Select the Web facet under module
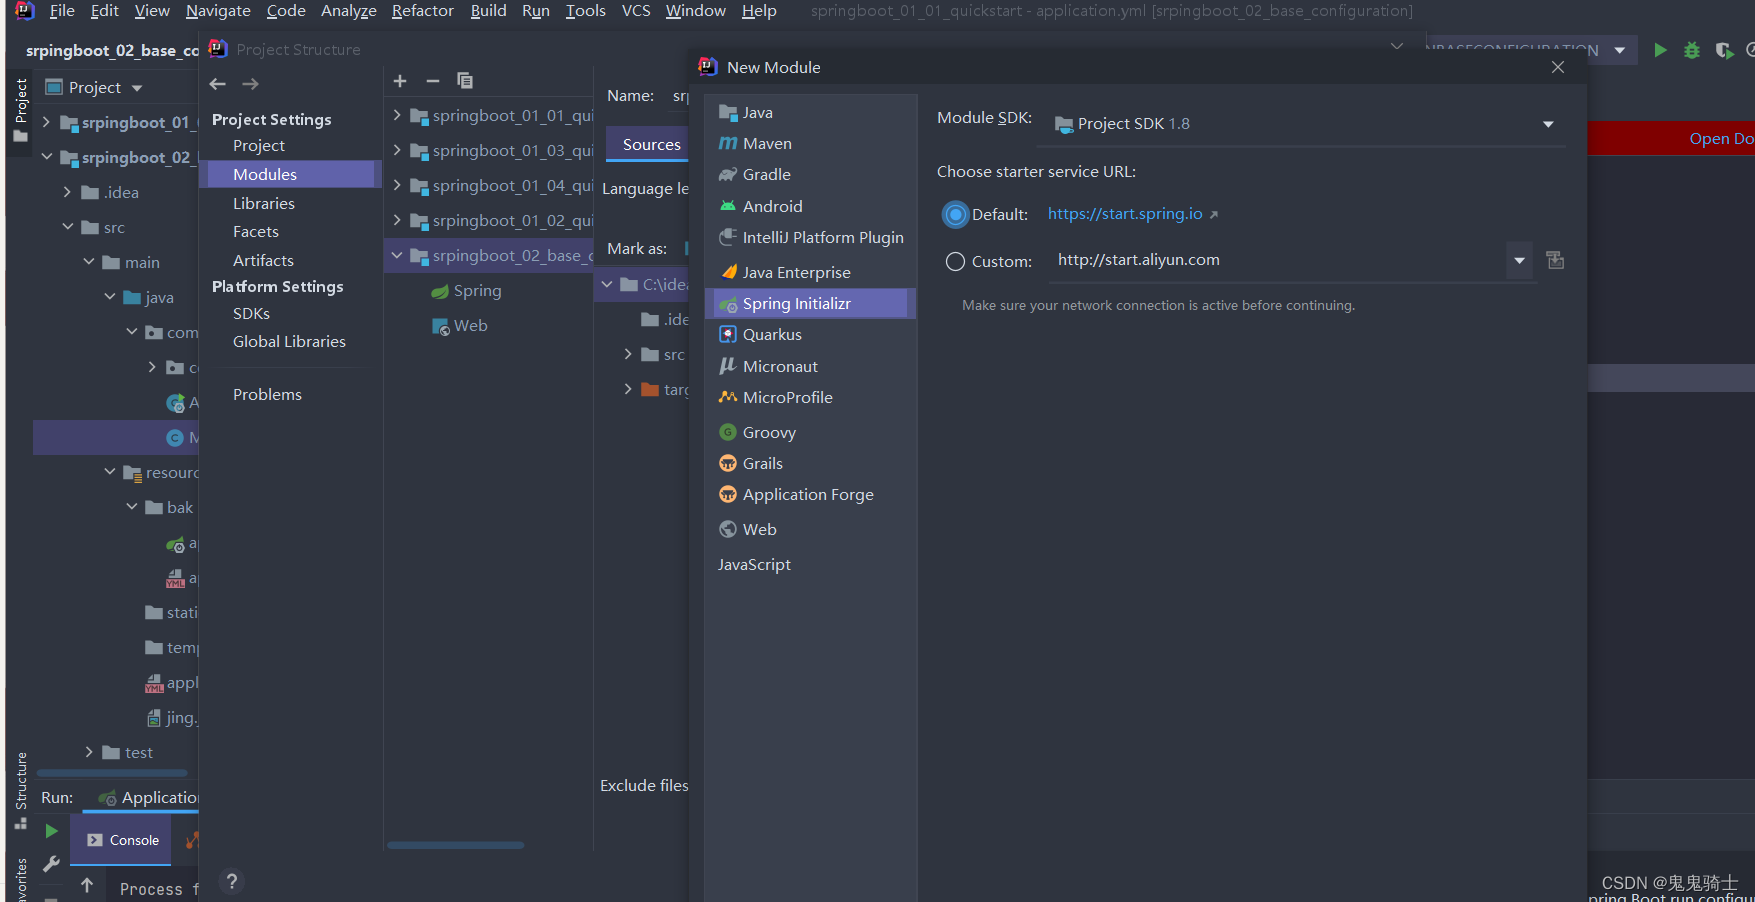 tap(460, 326)
